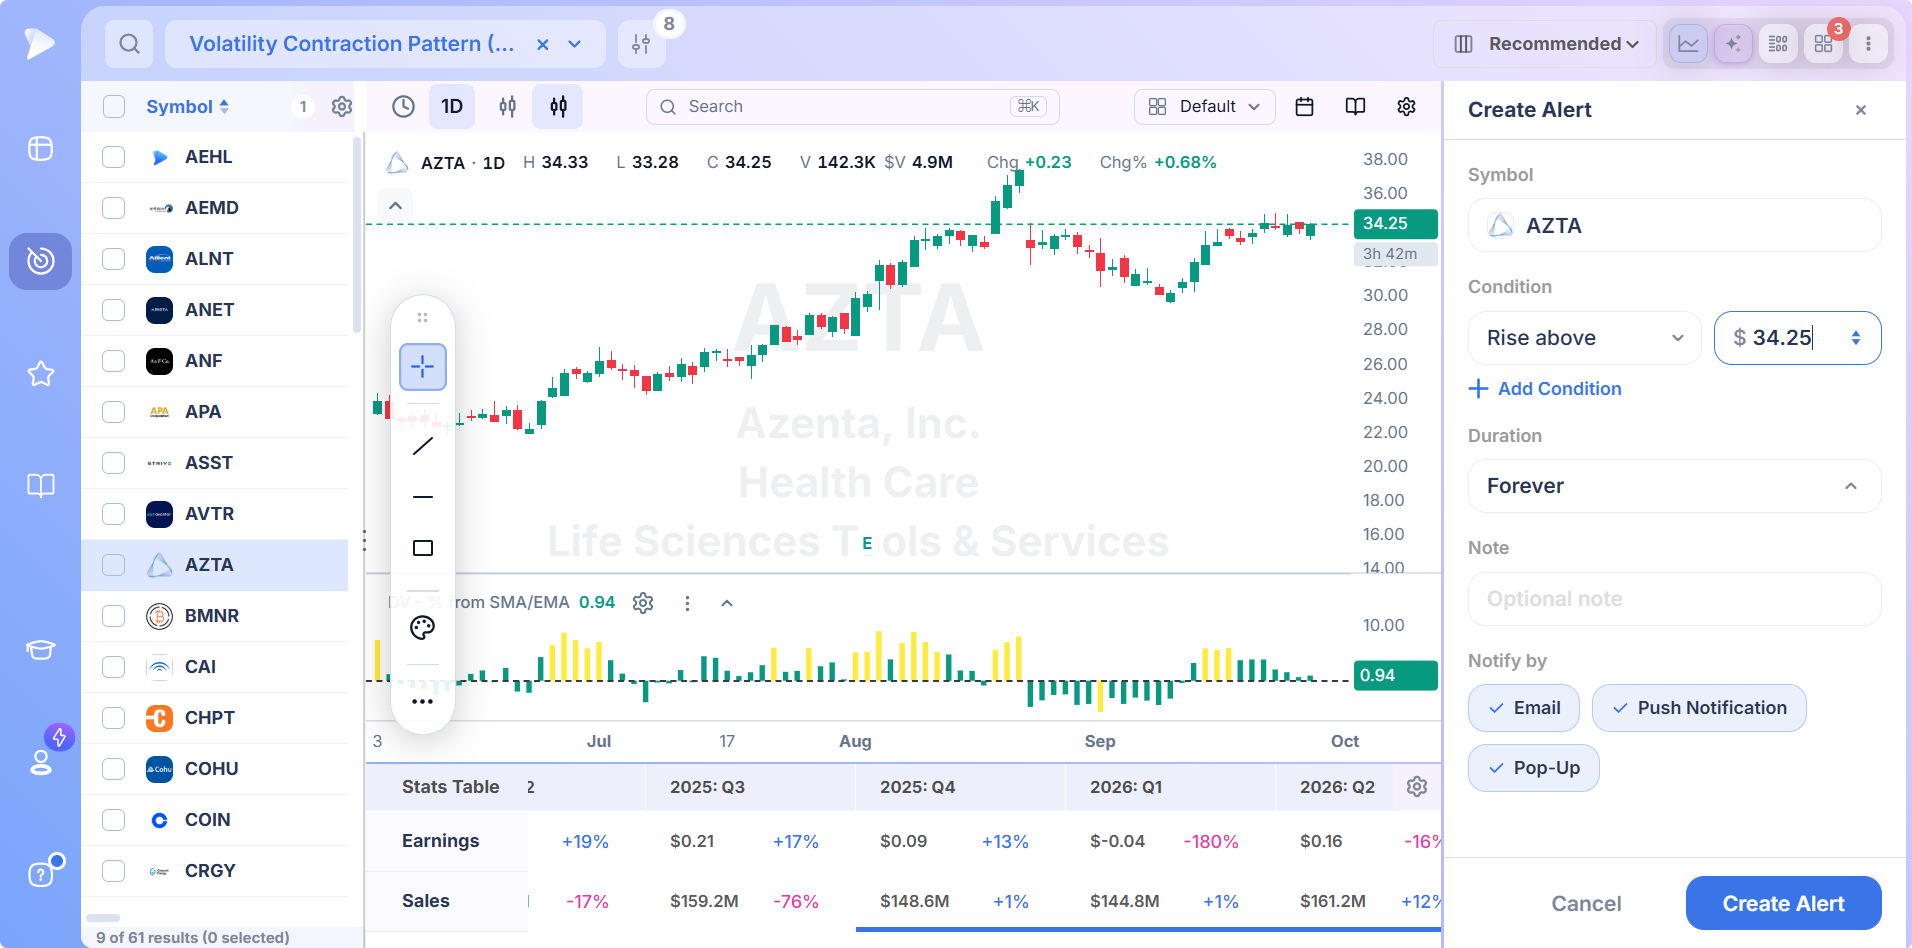
Task: Toggle the select-all checkbox beside Symbol
Action: [114, 107]
